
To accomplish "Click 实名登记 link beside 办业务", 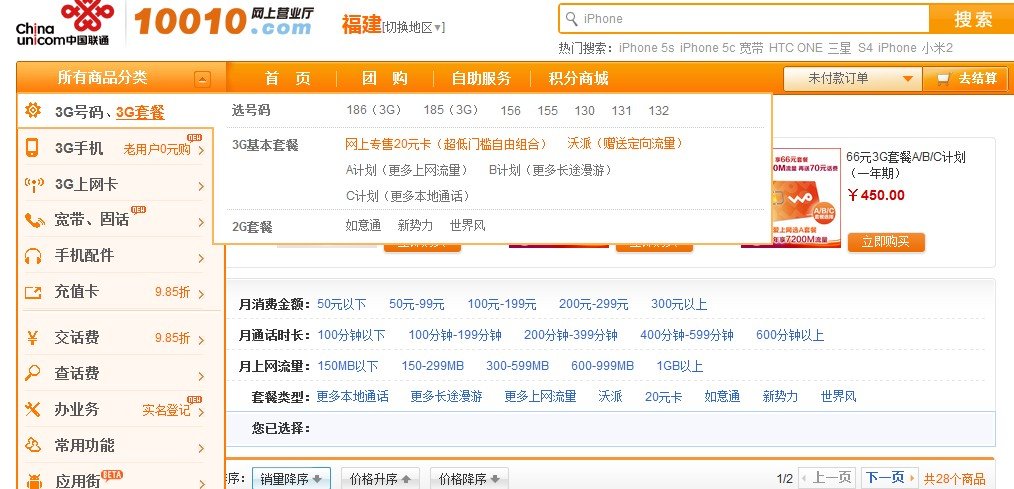I will point(166,411).
